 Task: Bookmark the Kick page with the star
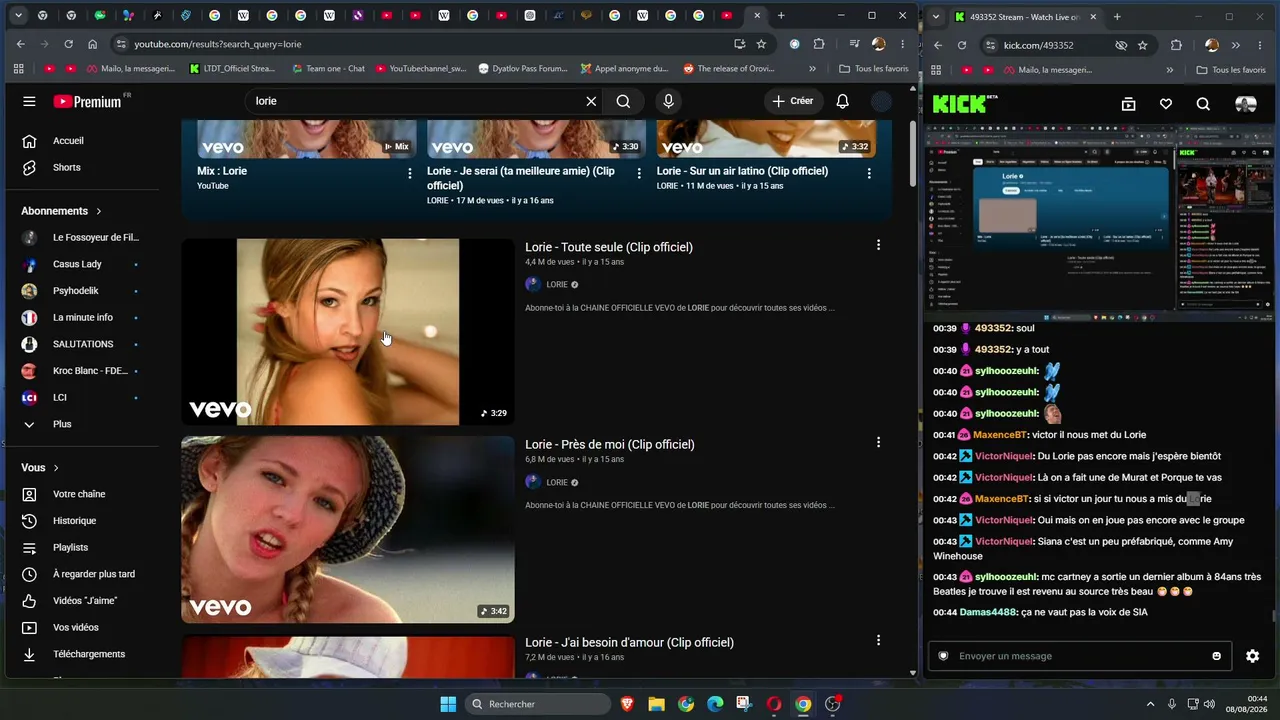[1142, 45]
